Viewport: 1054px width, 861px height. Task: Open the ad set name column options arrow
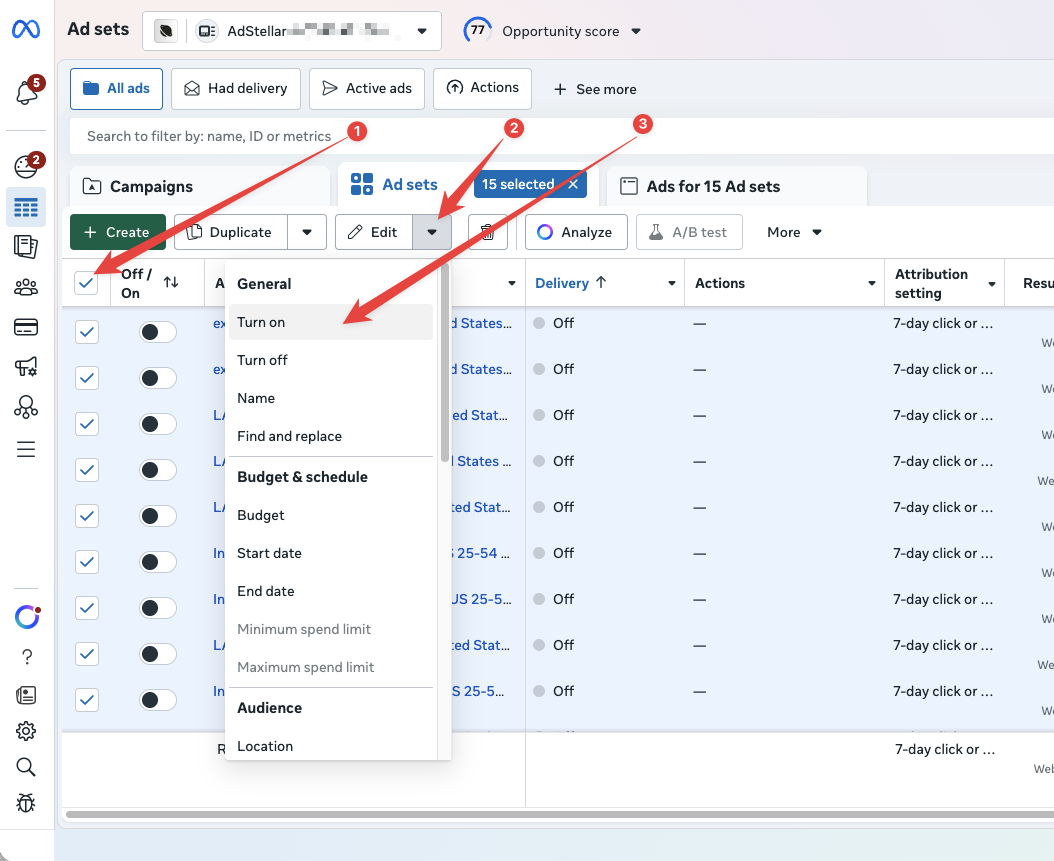pyautogui.click(x=512, y=284)
